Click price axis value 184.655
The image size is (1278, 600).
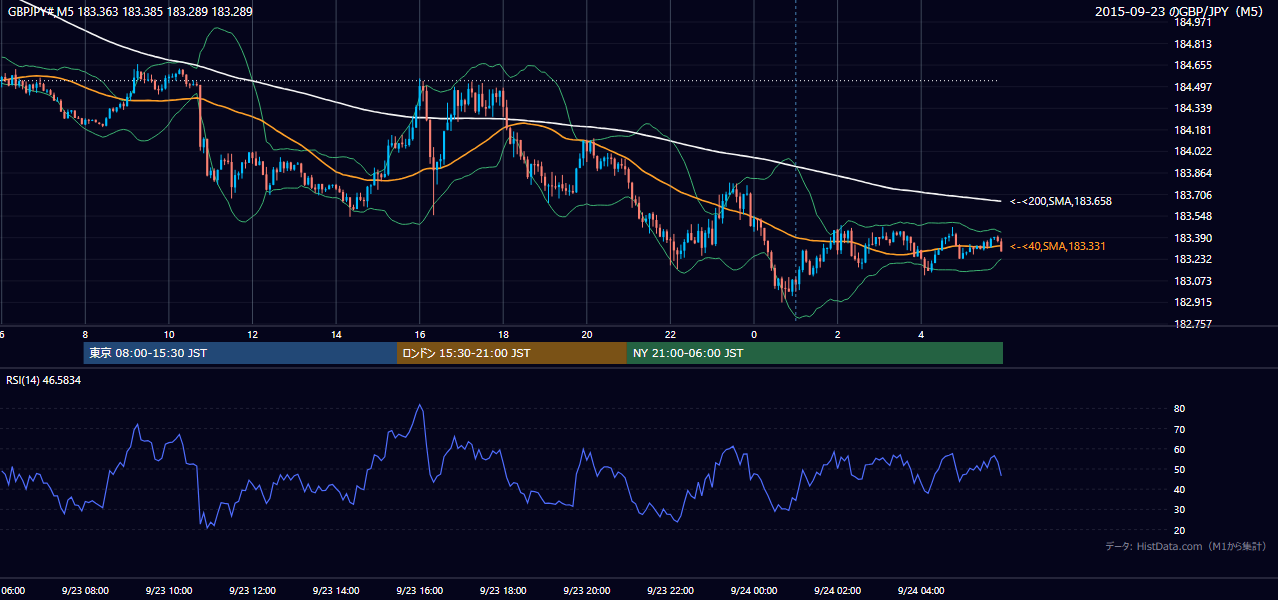(1194, 65)
